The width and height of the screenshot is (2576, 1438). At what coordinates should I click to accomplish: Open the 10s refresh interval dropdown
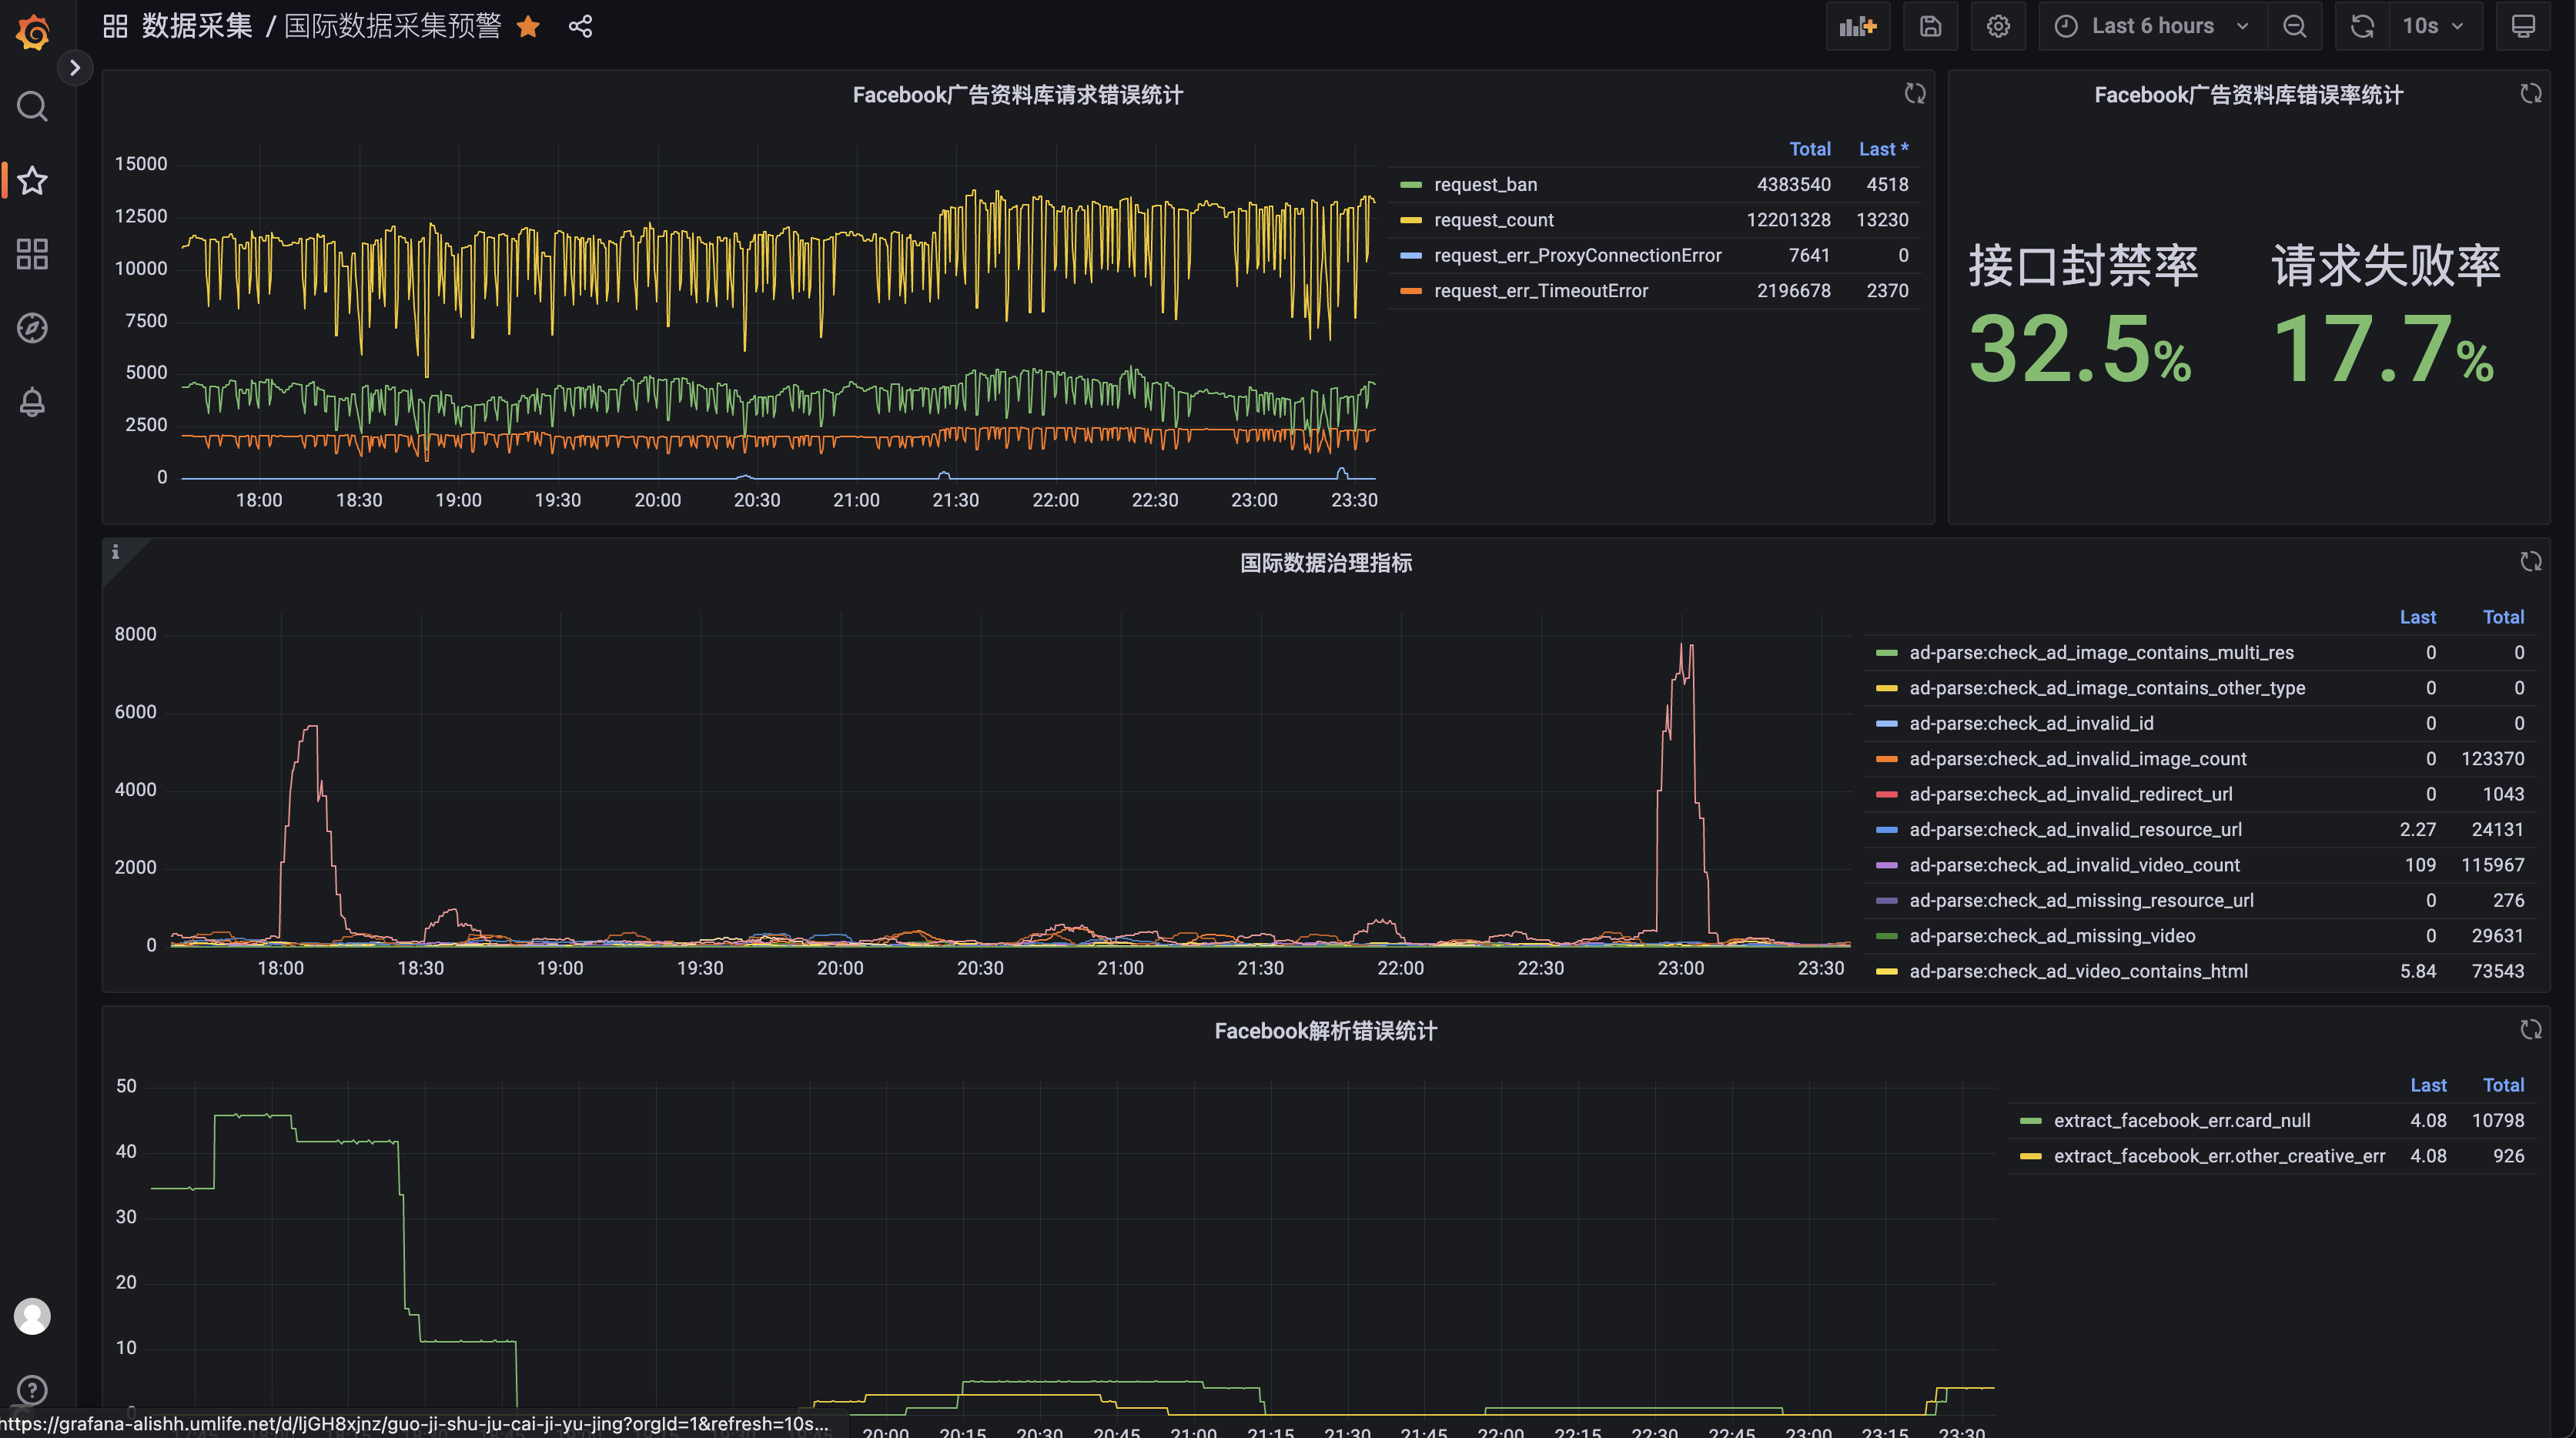click(x=2434, y=26)
